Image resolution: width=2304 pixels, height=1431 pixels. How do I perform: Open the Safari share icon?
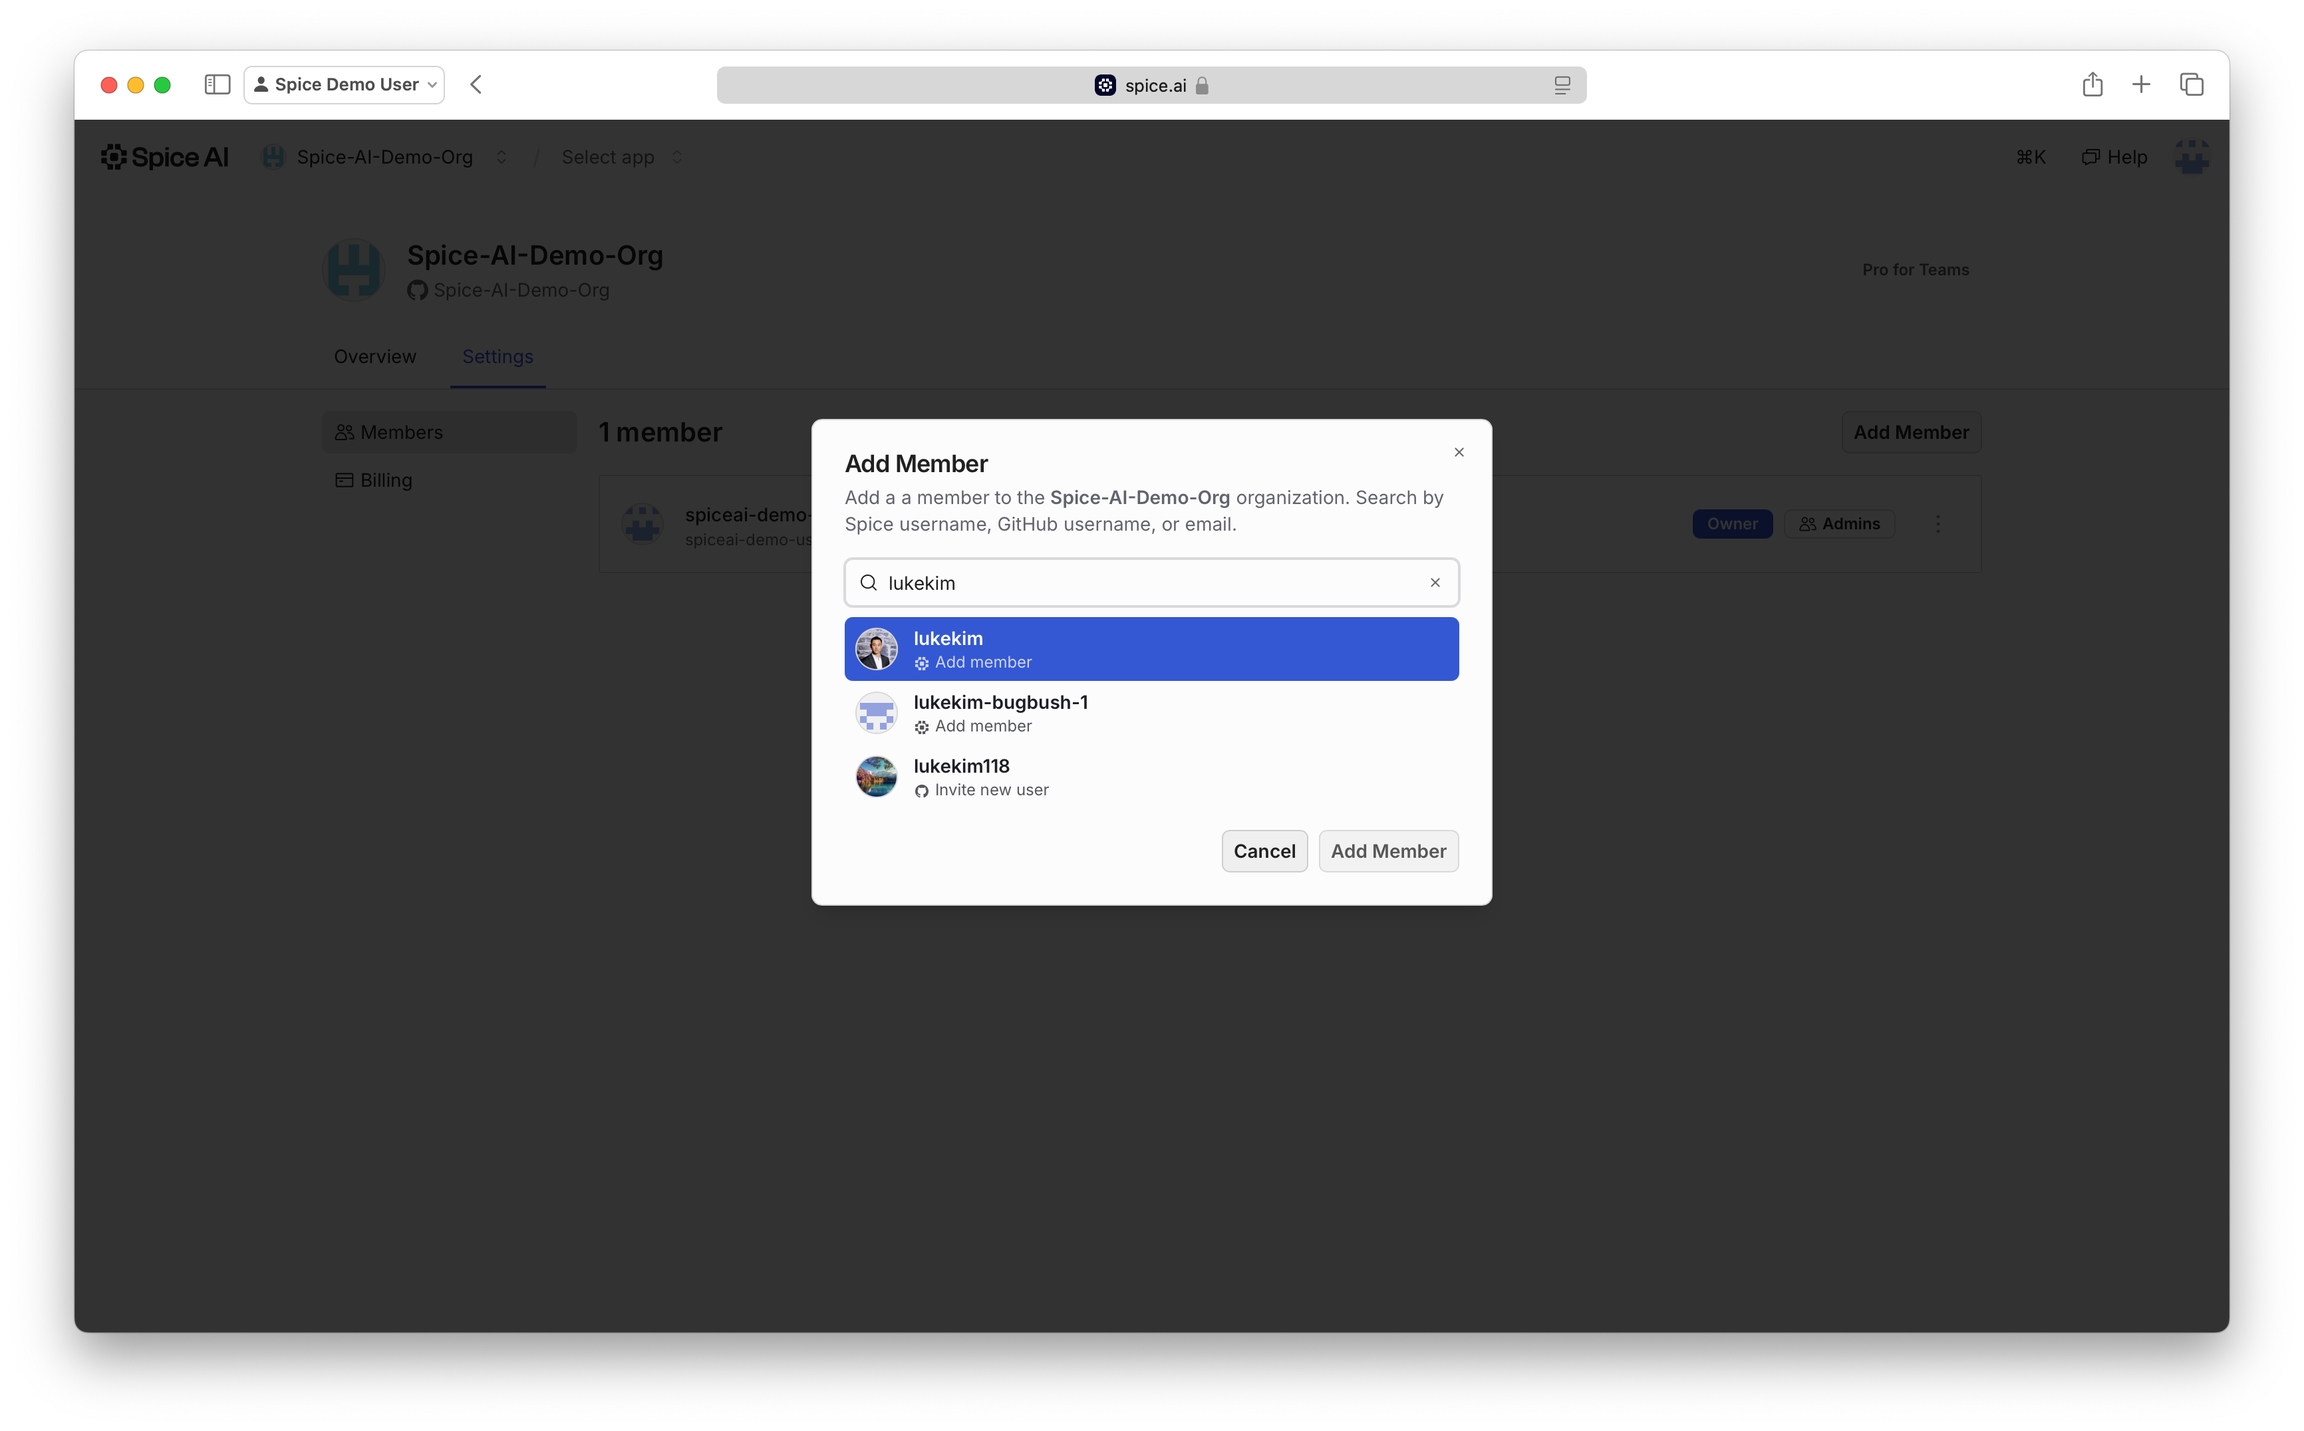(x=2092, y=85)
